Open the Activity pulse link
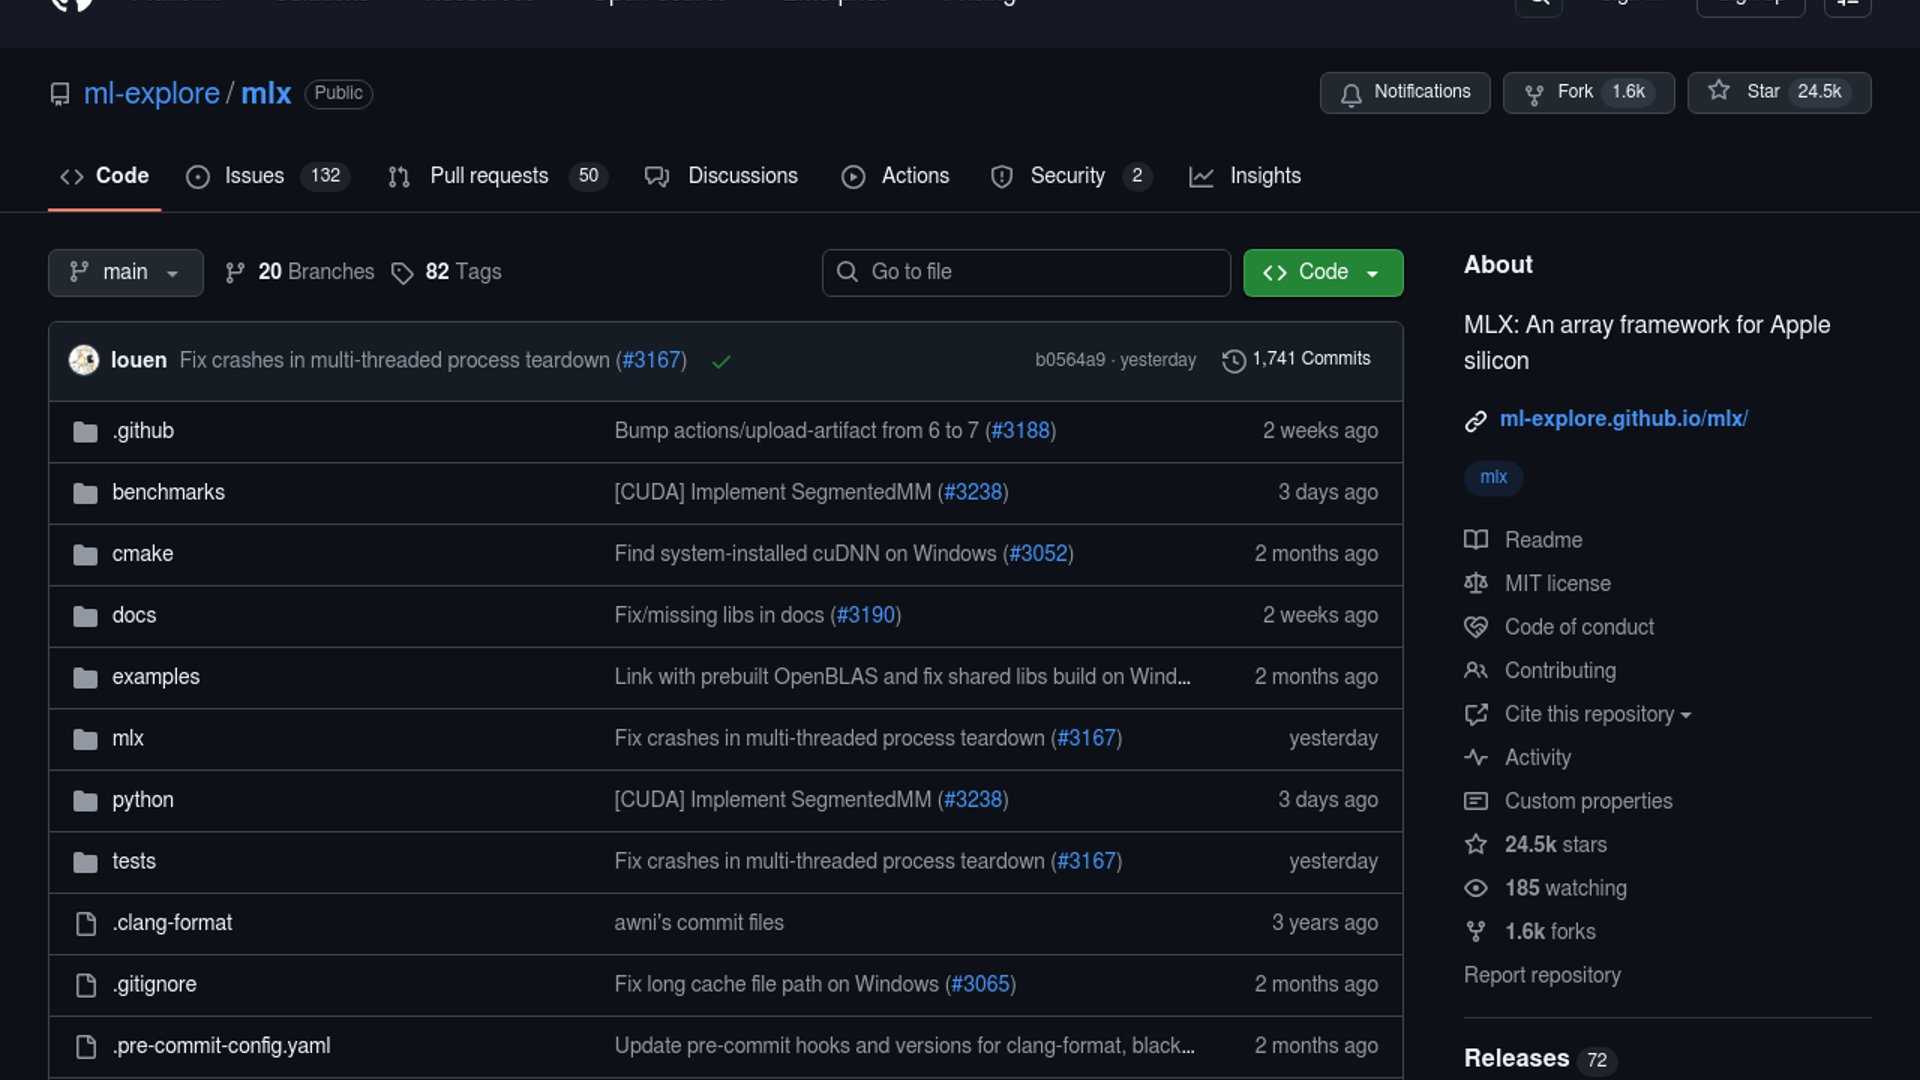 [1537, 758]
